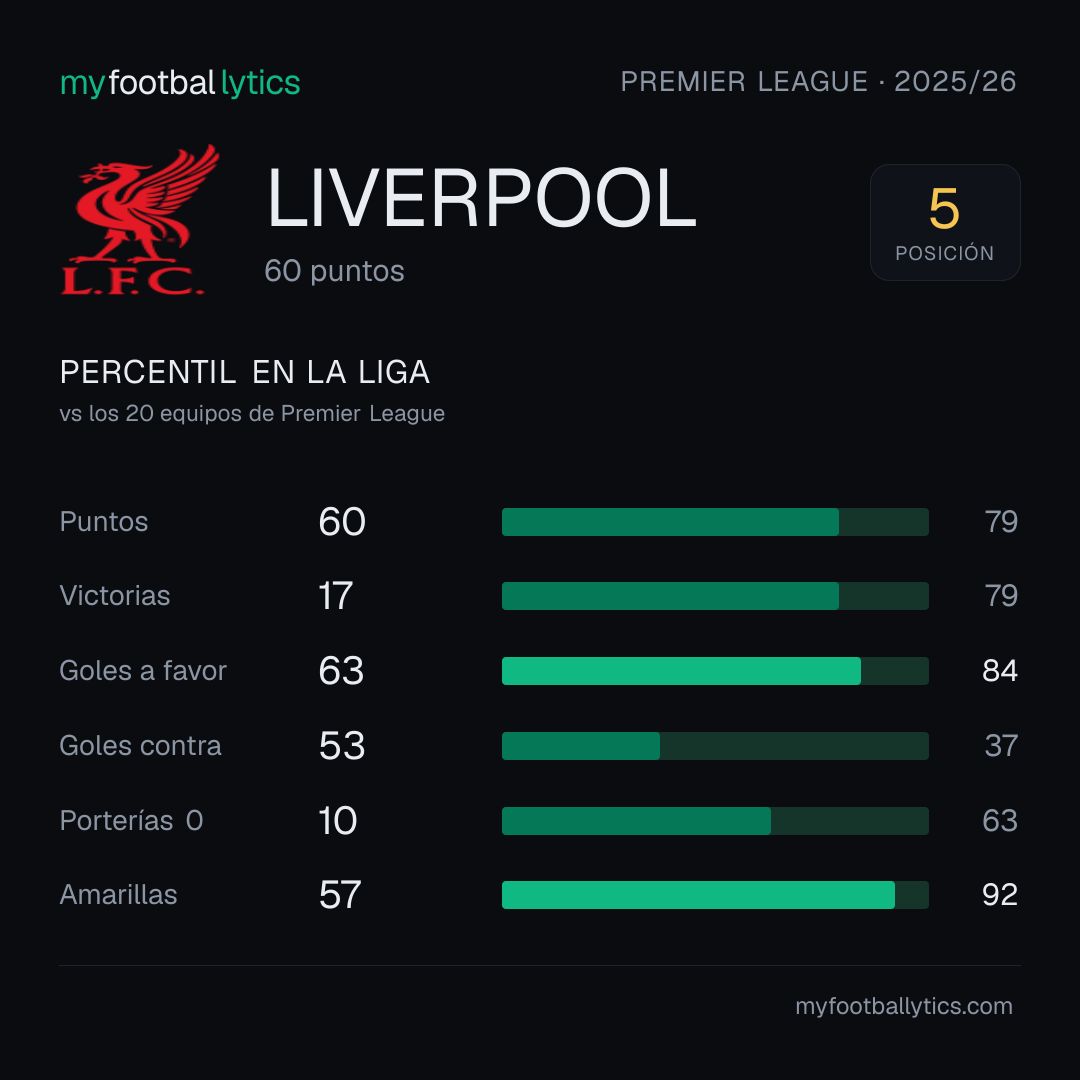
Task: Click the Goles a favor label
Action: tap(143, 670)
